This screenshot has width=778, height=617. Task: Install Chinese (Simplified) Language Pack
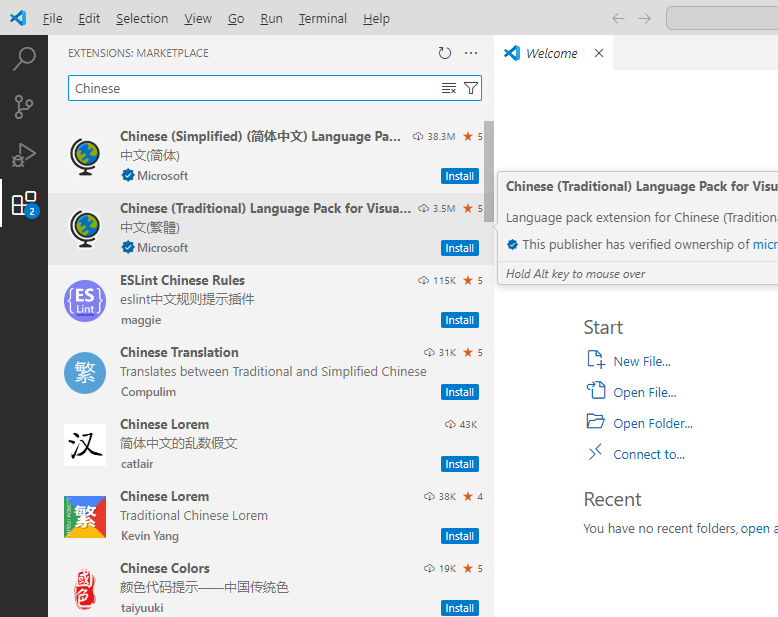pos(459,176)
